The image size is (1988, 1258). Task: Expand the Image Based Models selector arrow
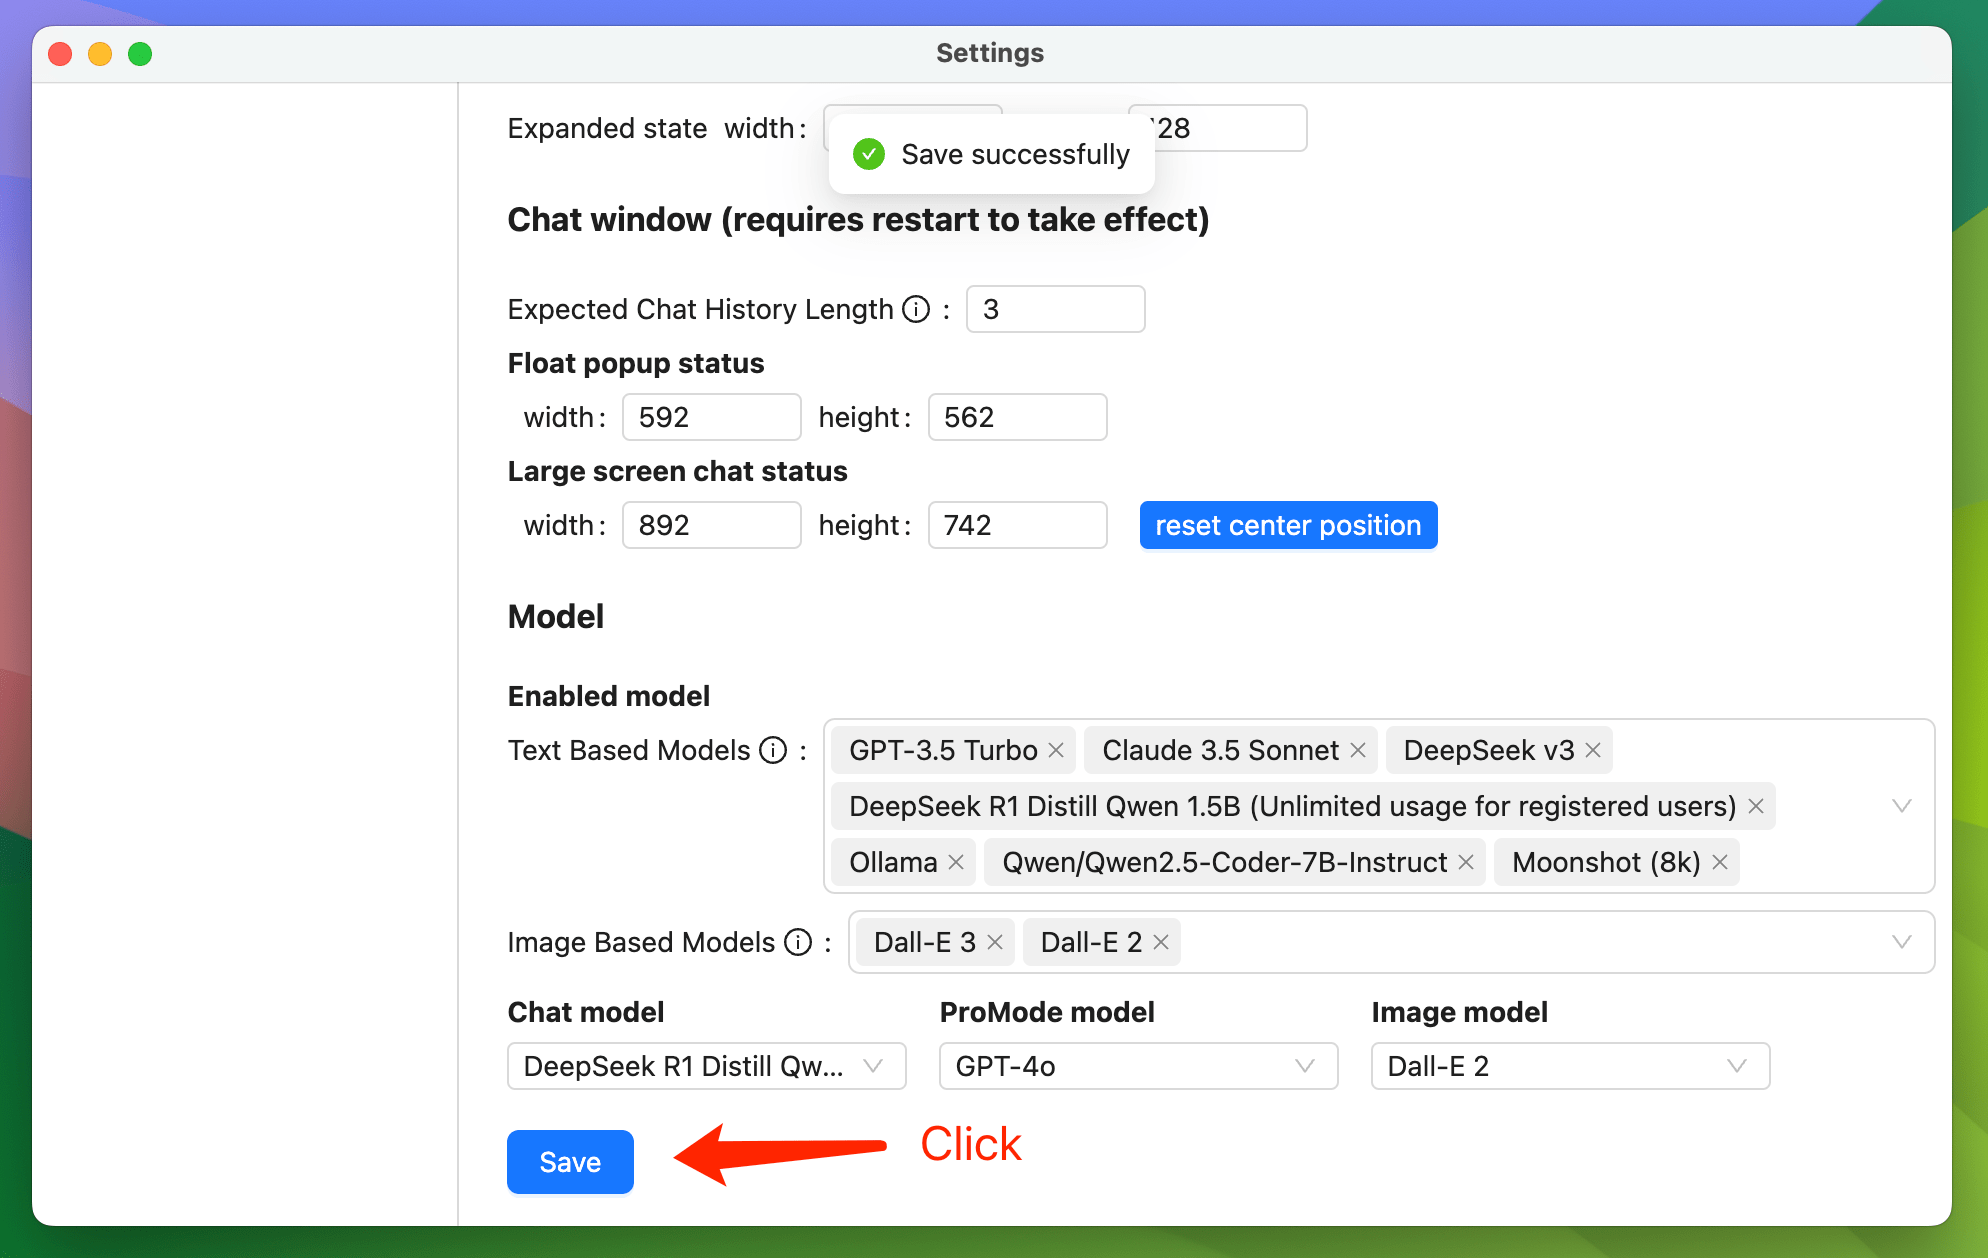click(1902, 942)
